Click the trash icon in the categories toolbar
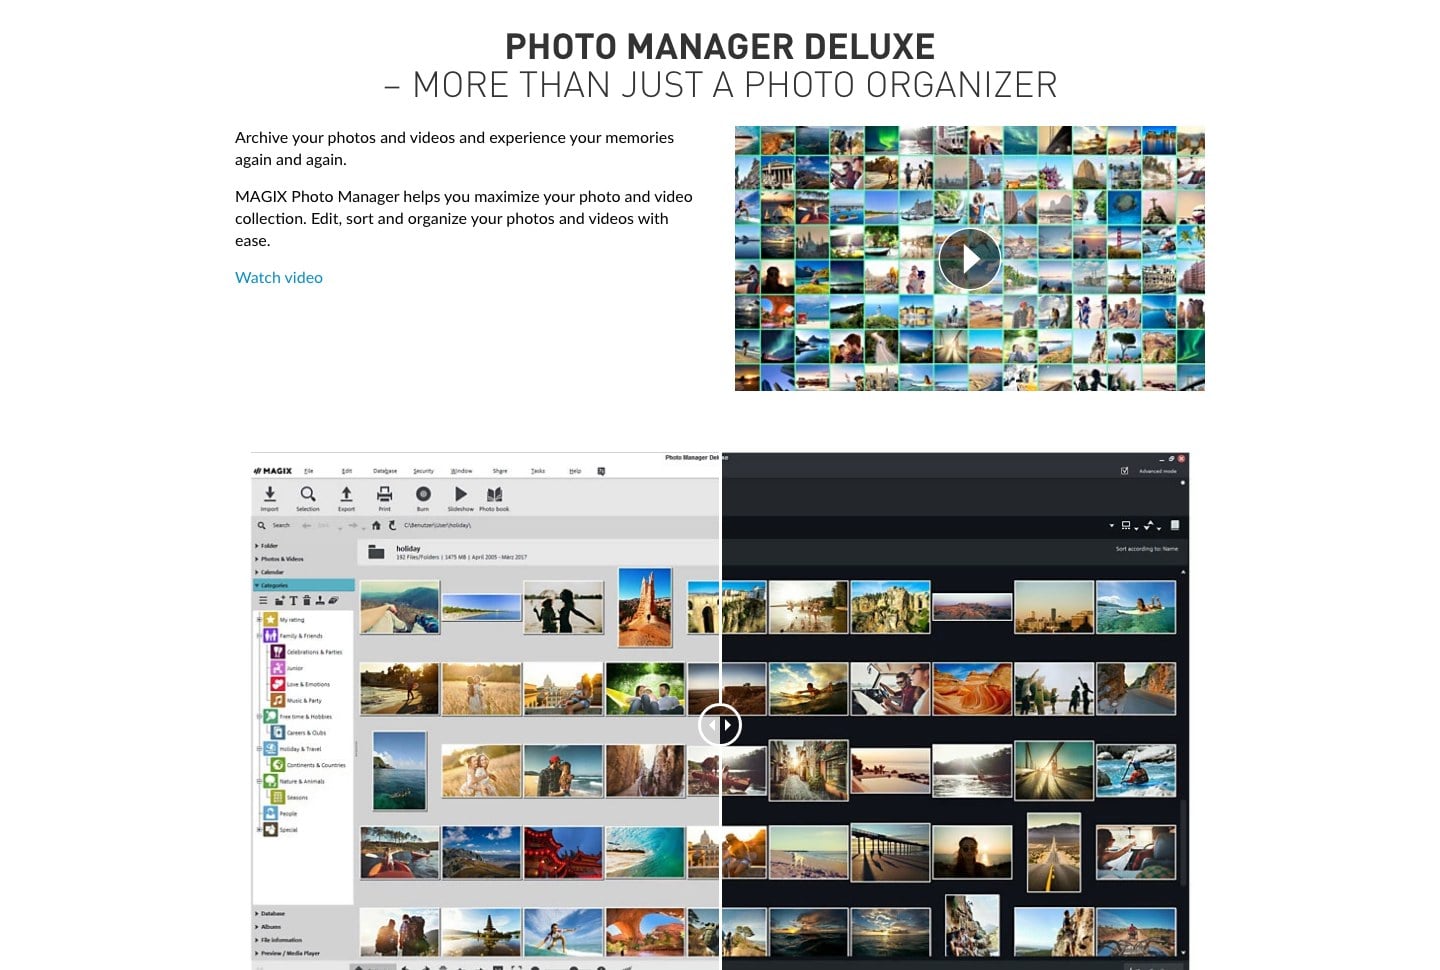The image size is (1440, 970). [x=306, y=601]
